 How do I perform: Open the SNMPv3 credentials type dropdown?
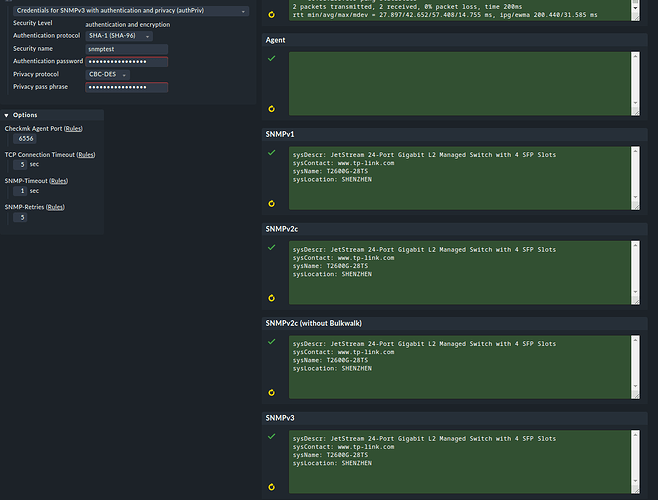(132, 11)
